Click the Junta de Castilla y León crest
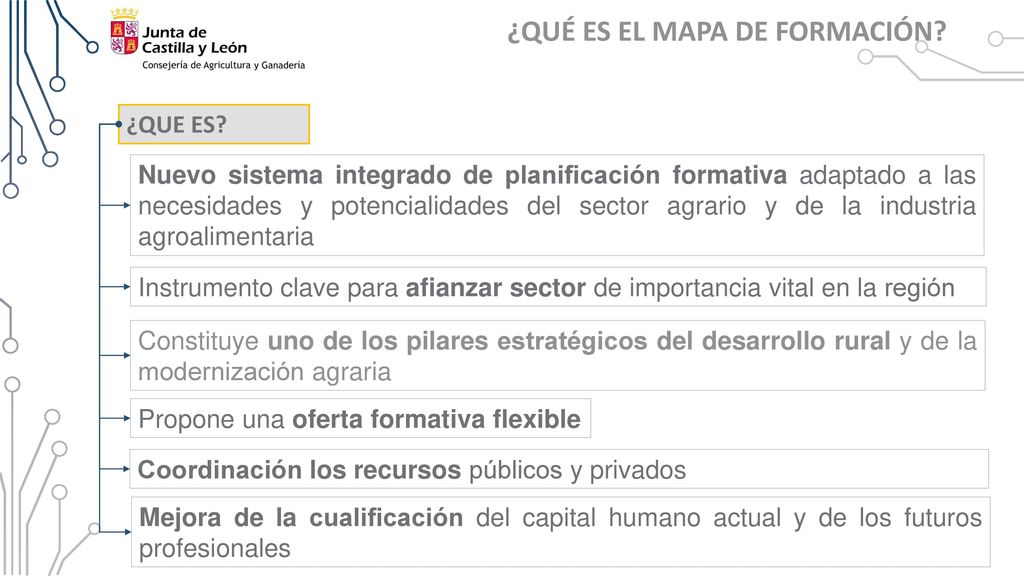The image size is (1024, 576). point(124,32)
